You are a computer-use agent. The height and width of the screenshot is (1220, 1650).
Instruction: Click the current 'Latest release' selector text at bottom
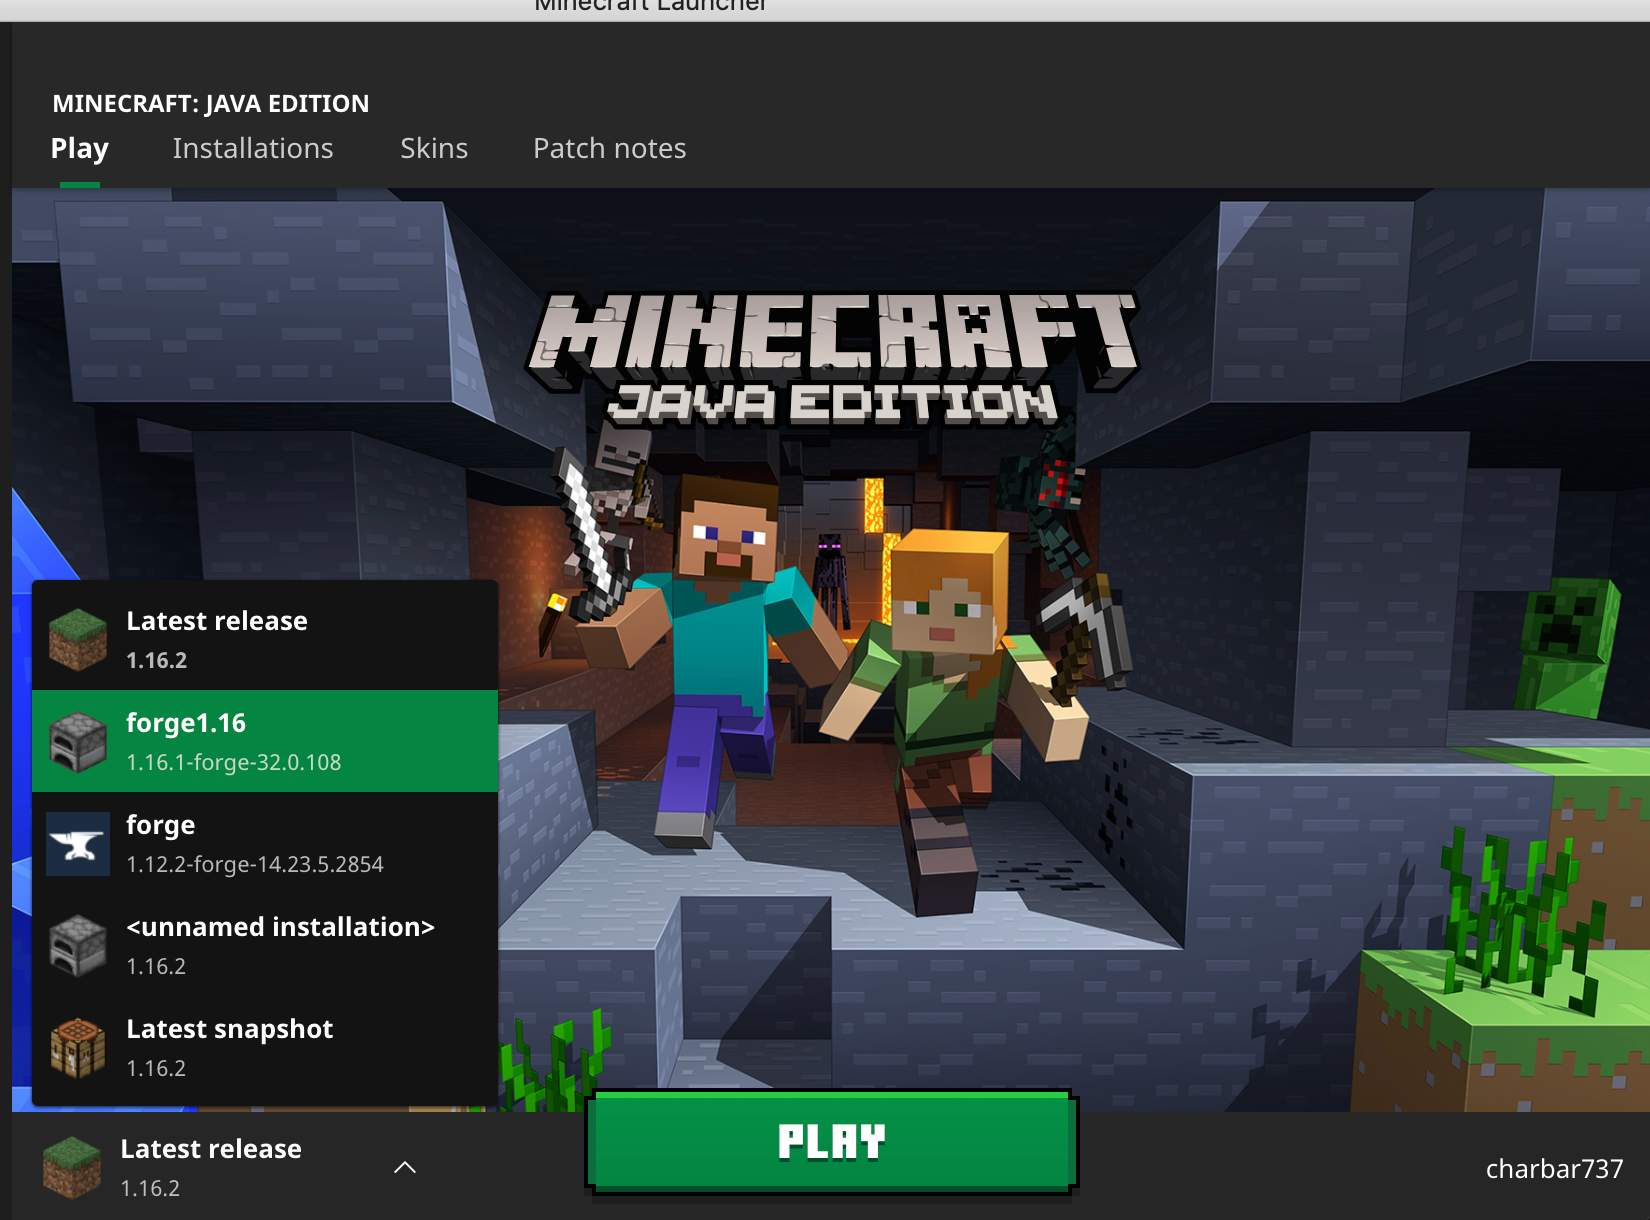pyautogui.click(x=211, y=1149)
